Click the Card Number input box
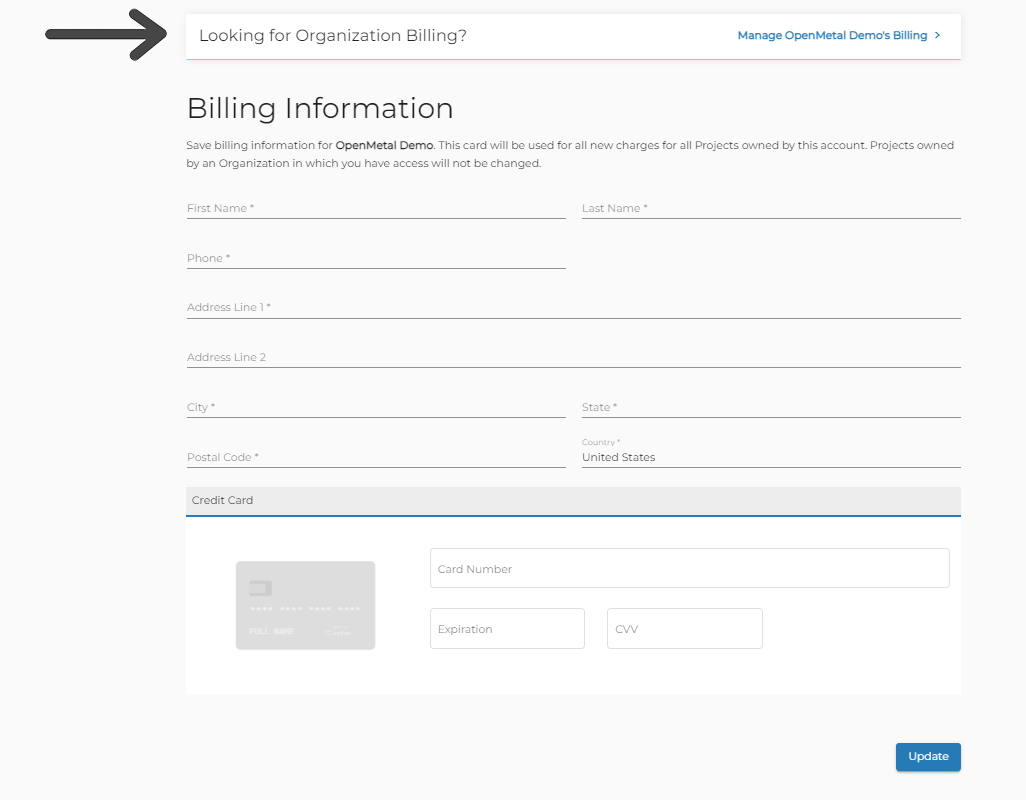1026x800 pixels. [690, 568]
